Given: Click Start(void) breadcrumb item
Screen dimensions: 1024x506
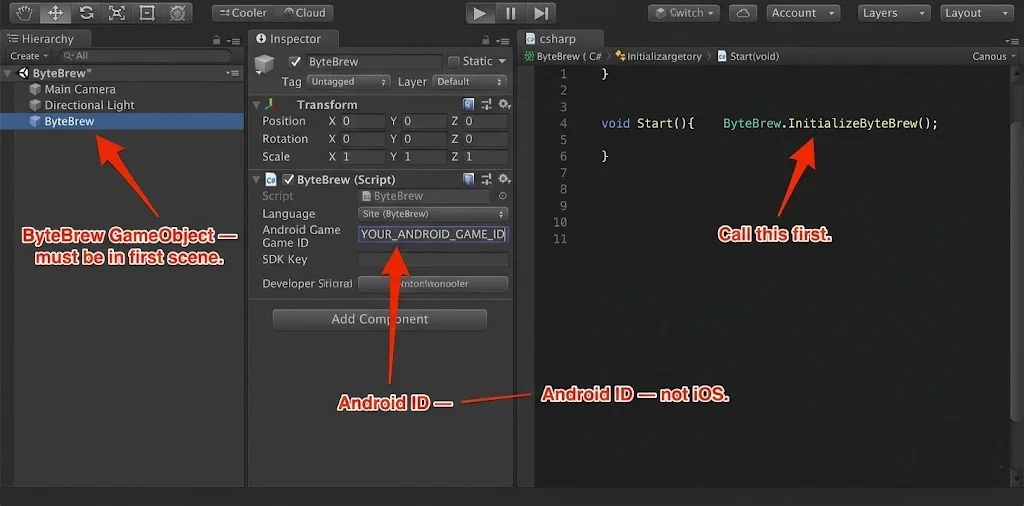Looking at the screenshot, I should [748, 56].
